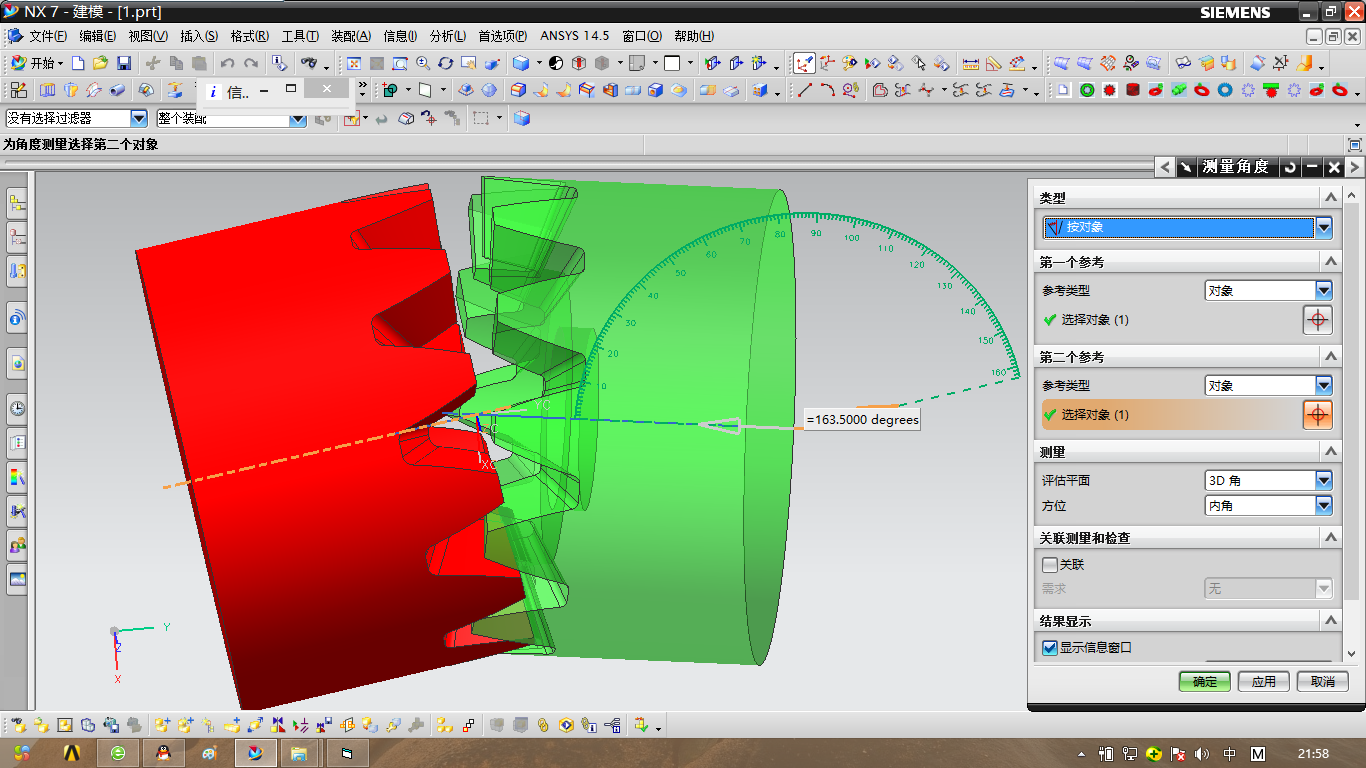Select the Line curve tool
The width and height of the screenshot is (1366, 768).
[x=804, y=90]
